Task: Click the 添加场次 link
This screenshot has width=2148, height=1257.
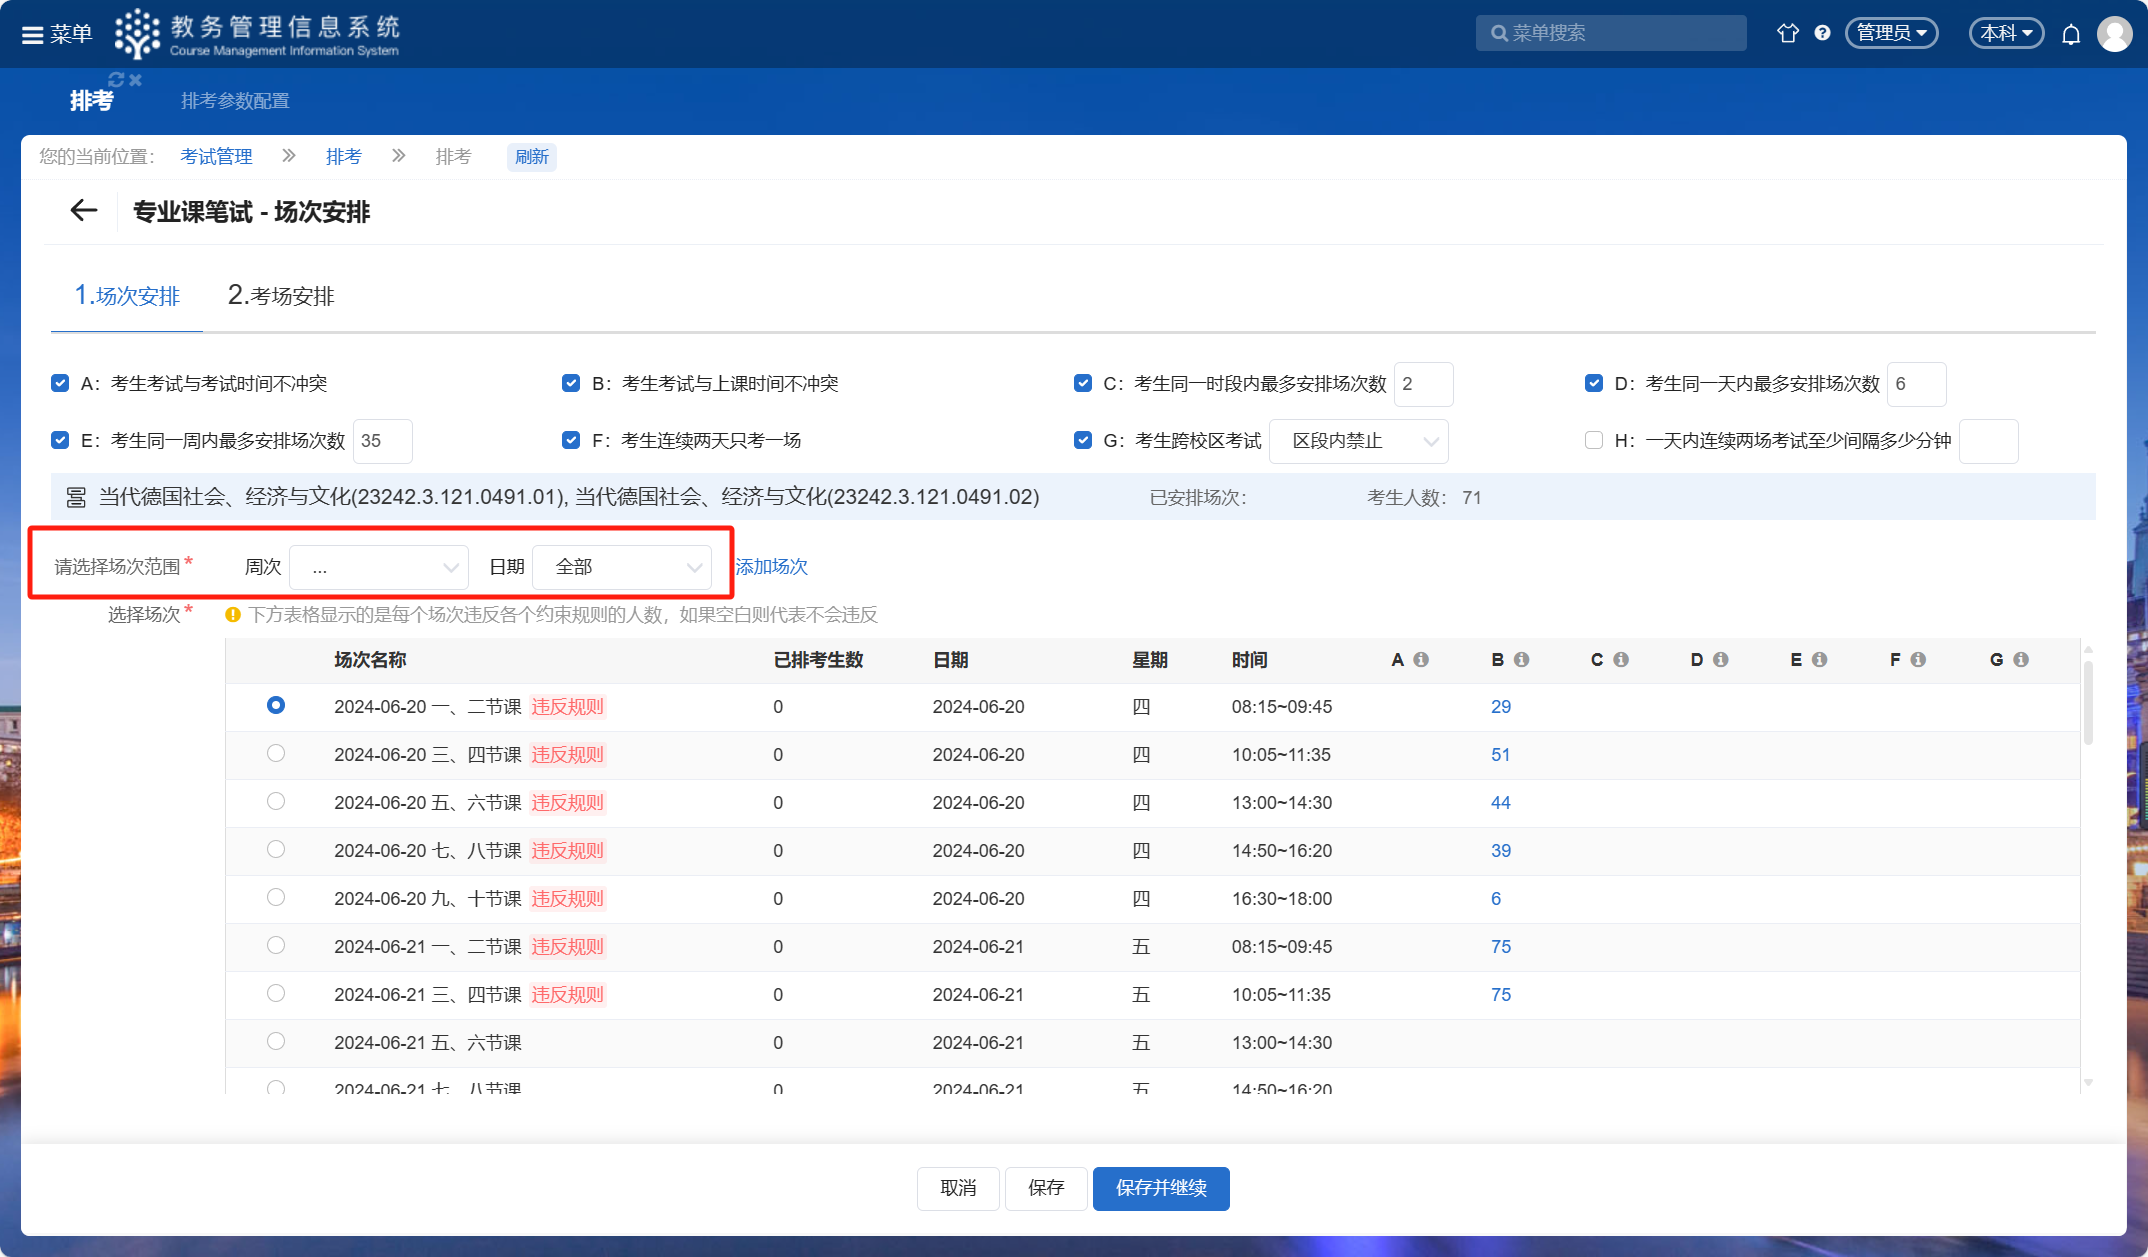Action: tap(771, 567)
